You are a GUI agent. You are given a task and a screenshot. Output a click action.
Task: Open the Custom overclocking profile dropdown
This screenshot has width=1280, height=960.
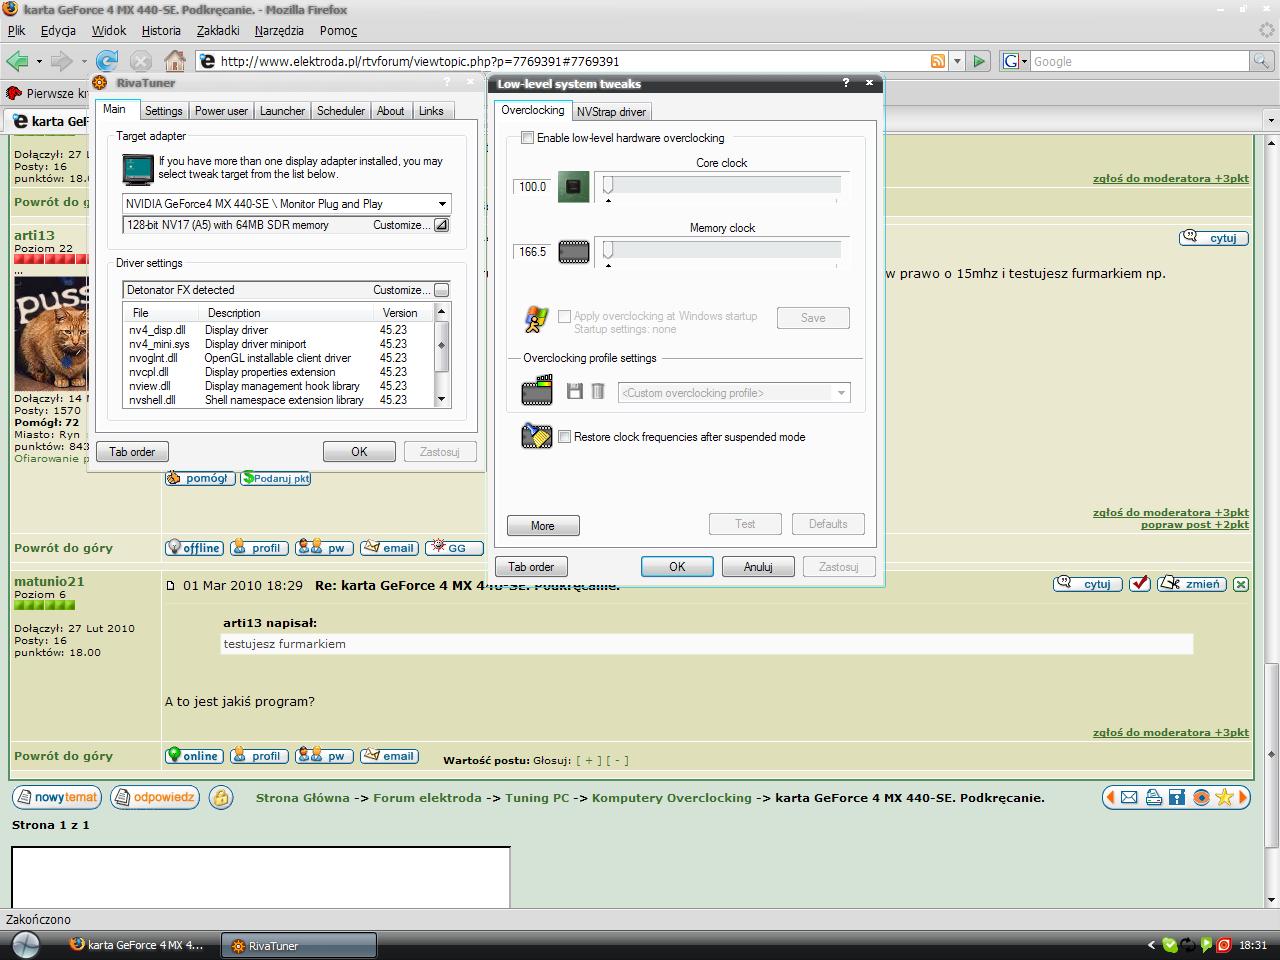[841, 393]
